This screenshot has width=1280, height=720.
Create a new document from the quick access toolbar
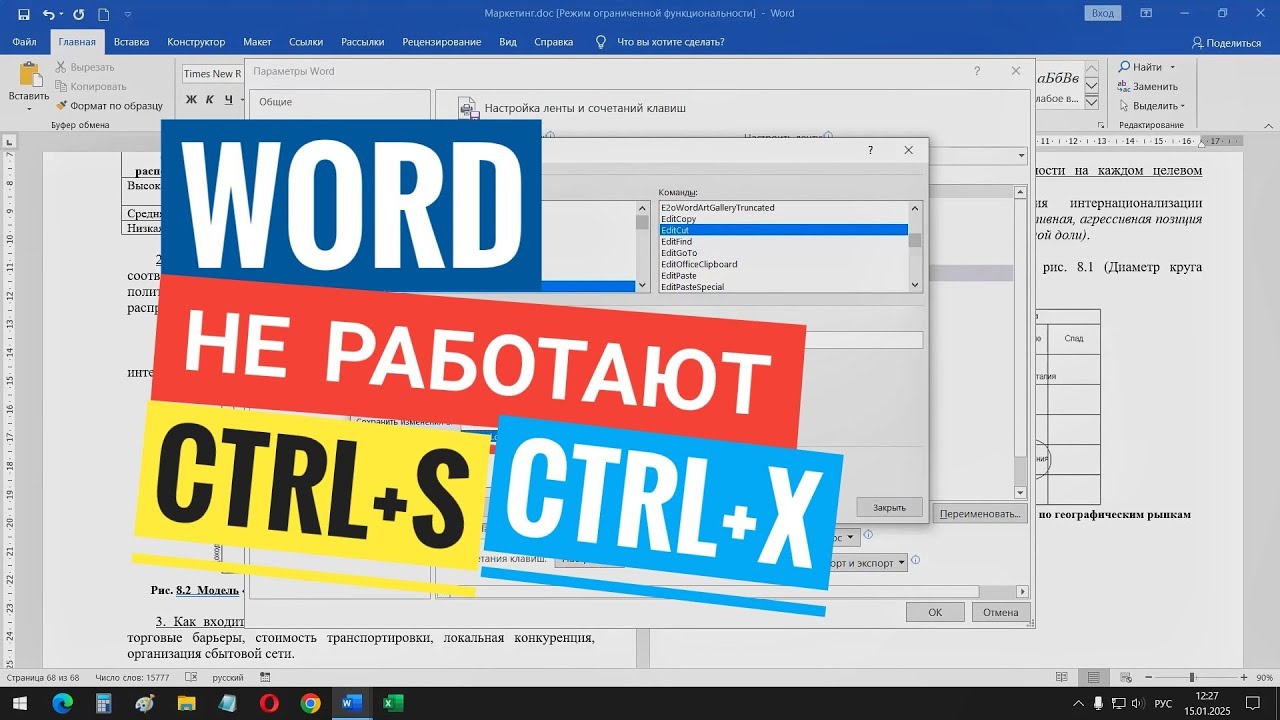pyautogui.click(x=104, y=14)
